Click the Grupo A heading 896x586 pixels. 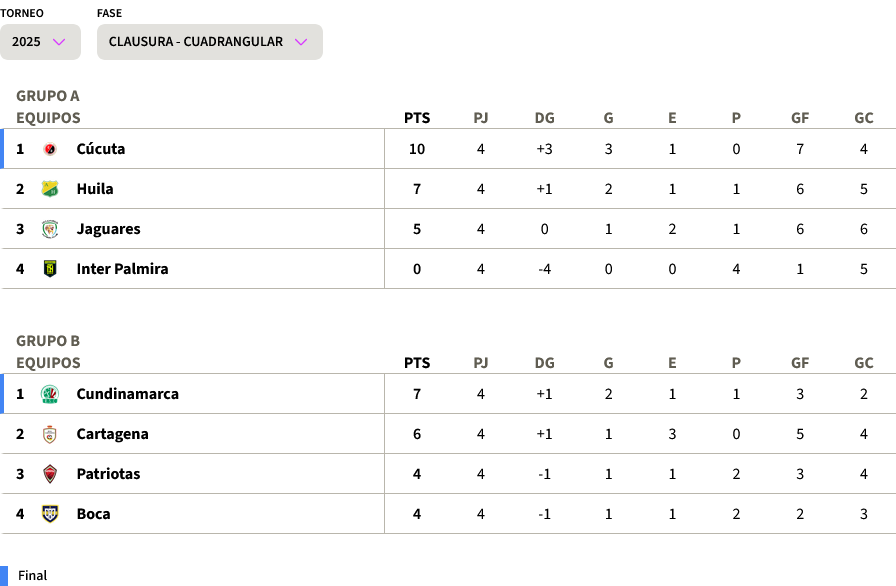(48, 96)
